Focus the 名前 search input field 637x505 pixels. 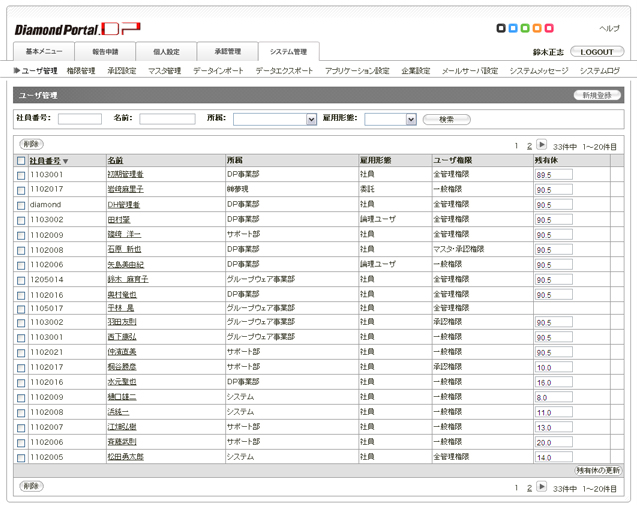pos(167,119)
